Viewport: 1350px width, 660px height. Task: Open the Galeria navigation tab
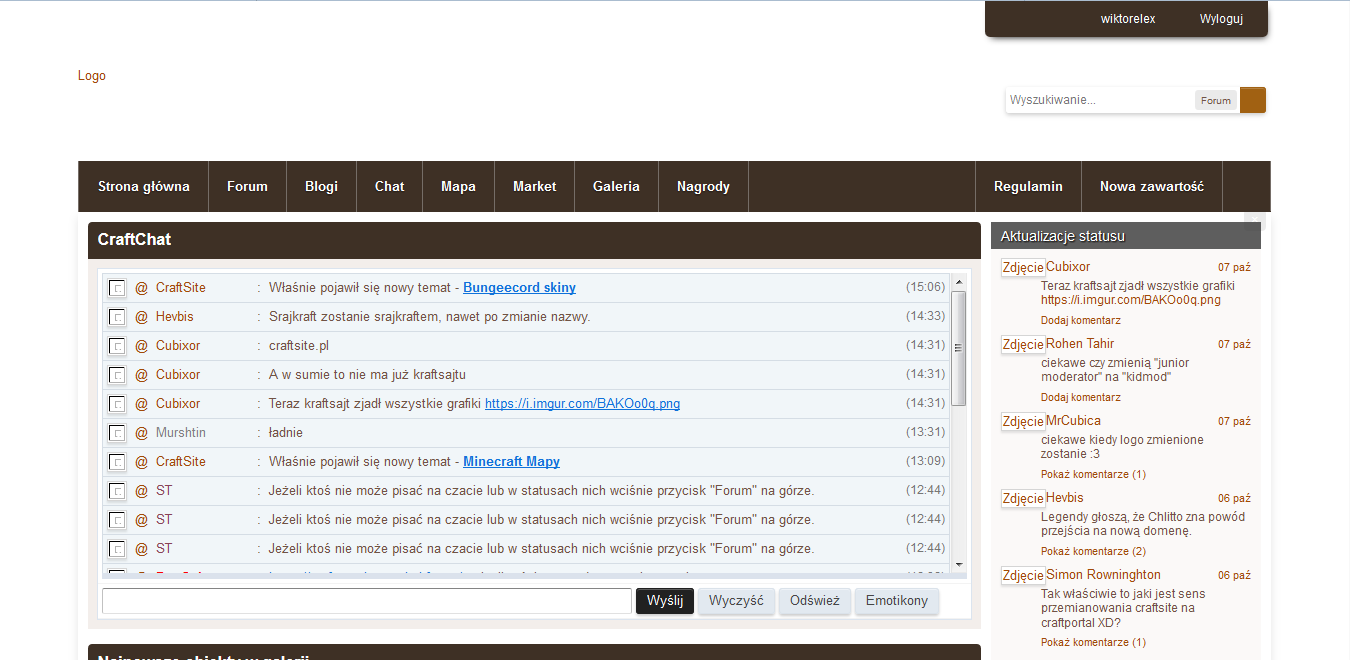coord(616,186)
